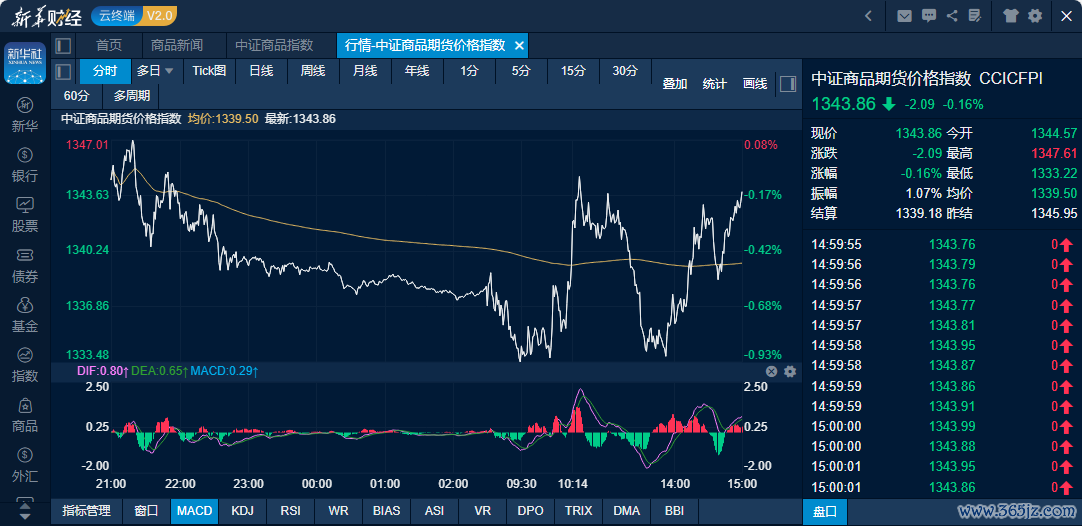
Task: Switch to 日线 daily chart
Action: (261, 70)
